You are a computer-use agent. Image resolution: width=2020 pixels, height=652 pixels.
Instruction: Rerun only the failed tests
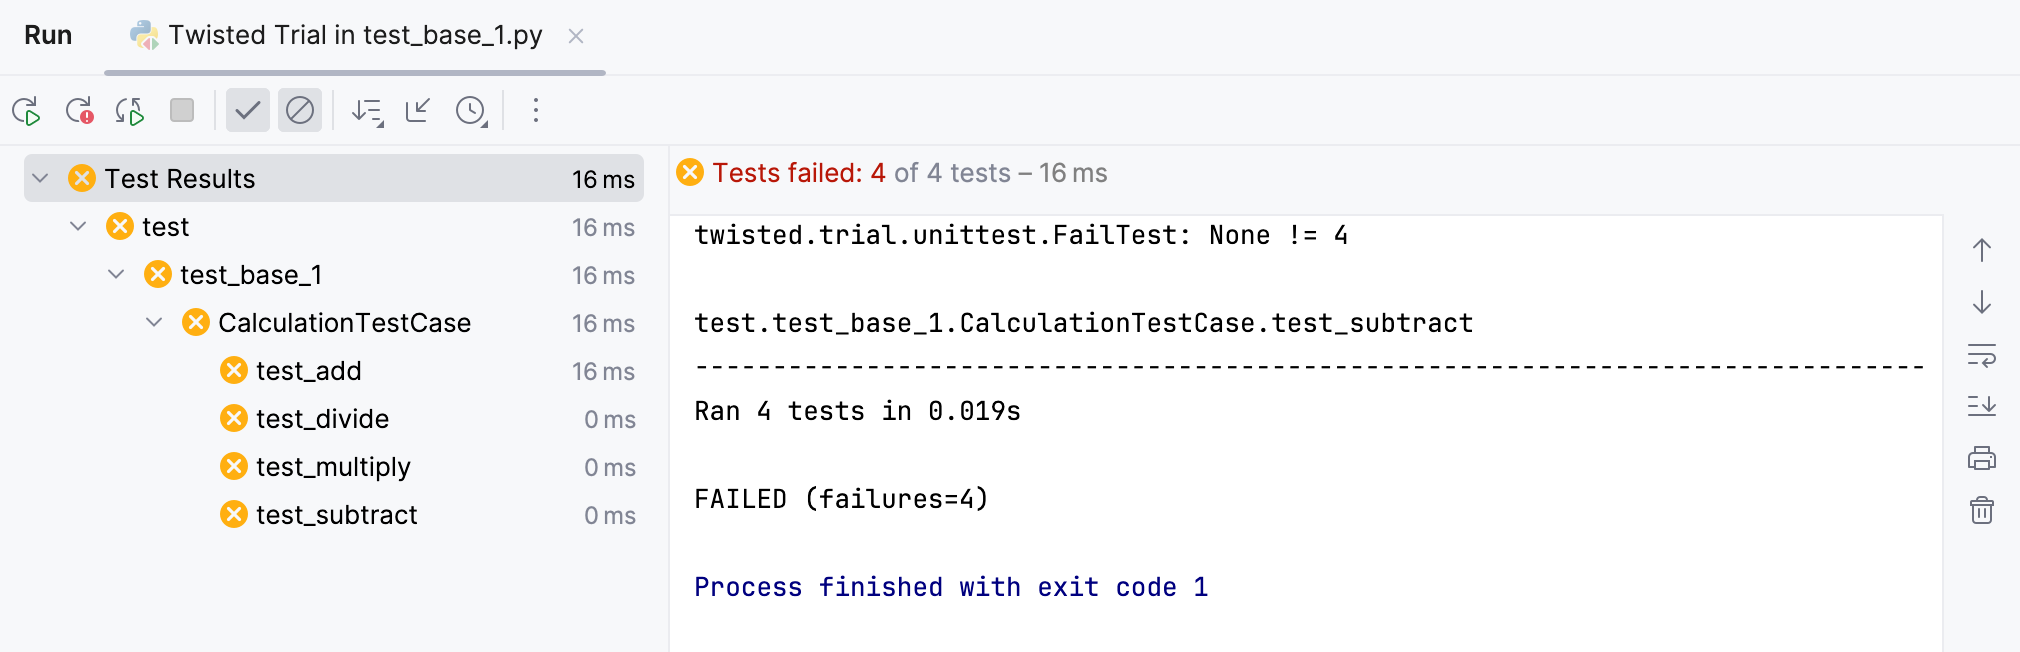pyautogui.click(x=80, y=110)
